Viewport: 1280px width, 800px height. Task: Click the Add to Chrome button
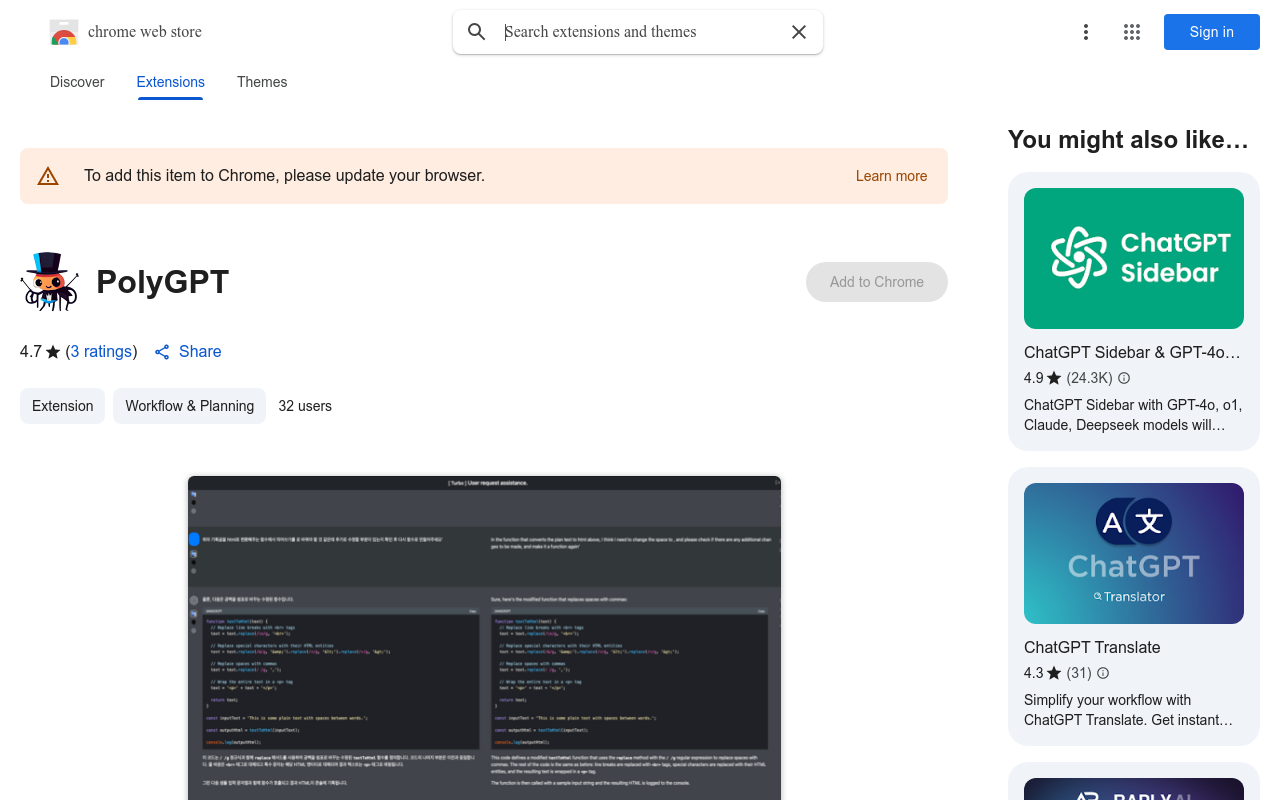tap(877, 282)
